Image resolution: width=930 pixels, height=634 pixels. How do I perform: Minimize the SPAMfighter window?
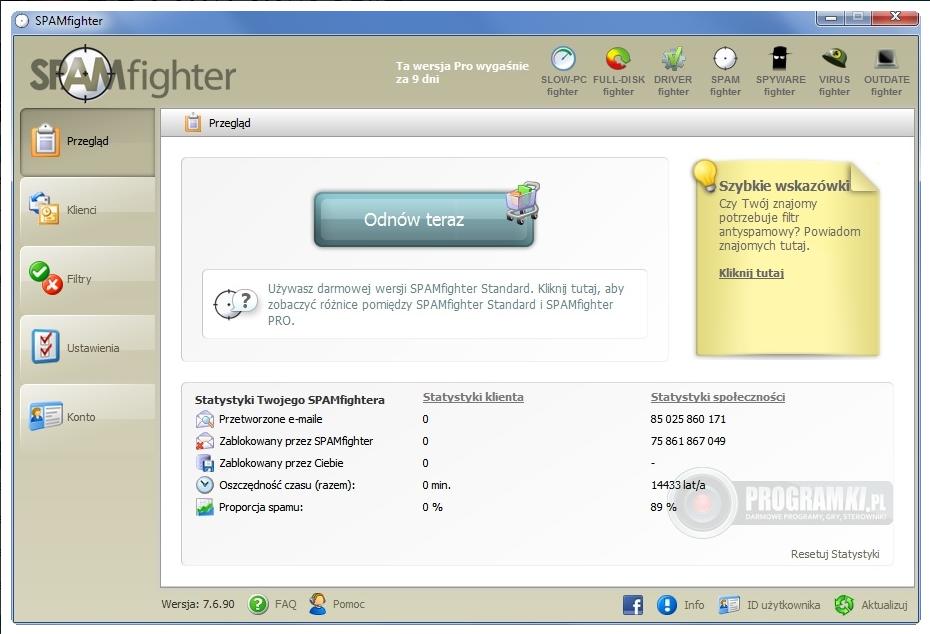tap(831, 18)
